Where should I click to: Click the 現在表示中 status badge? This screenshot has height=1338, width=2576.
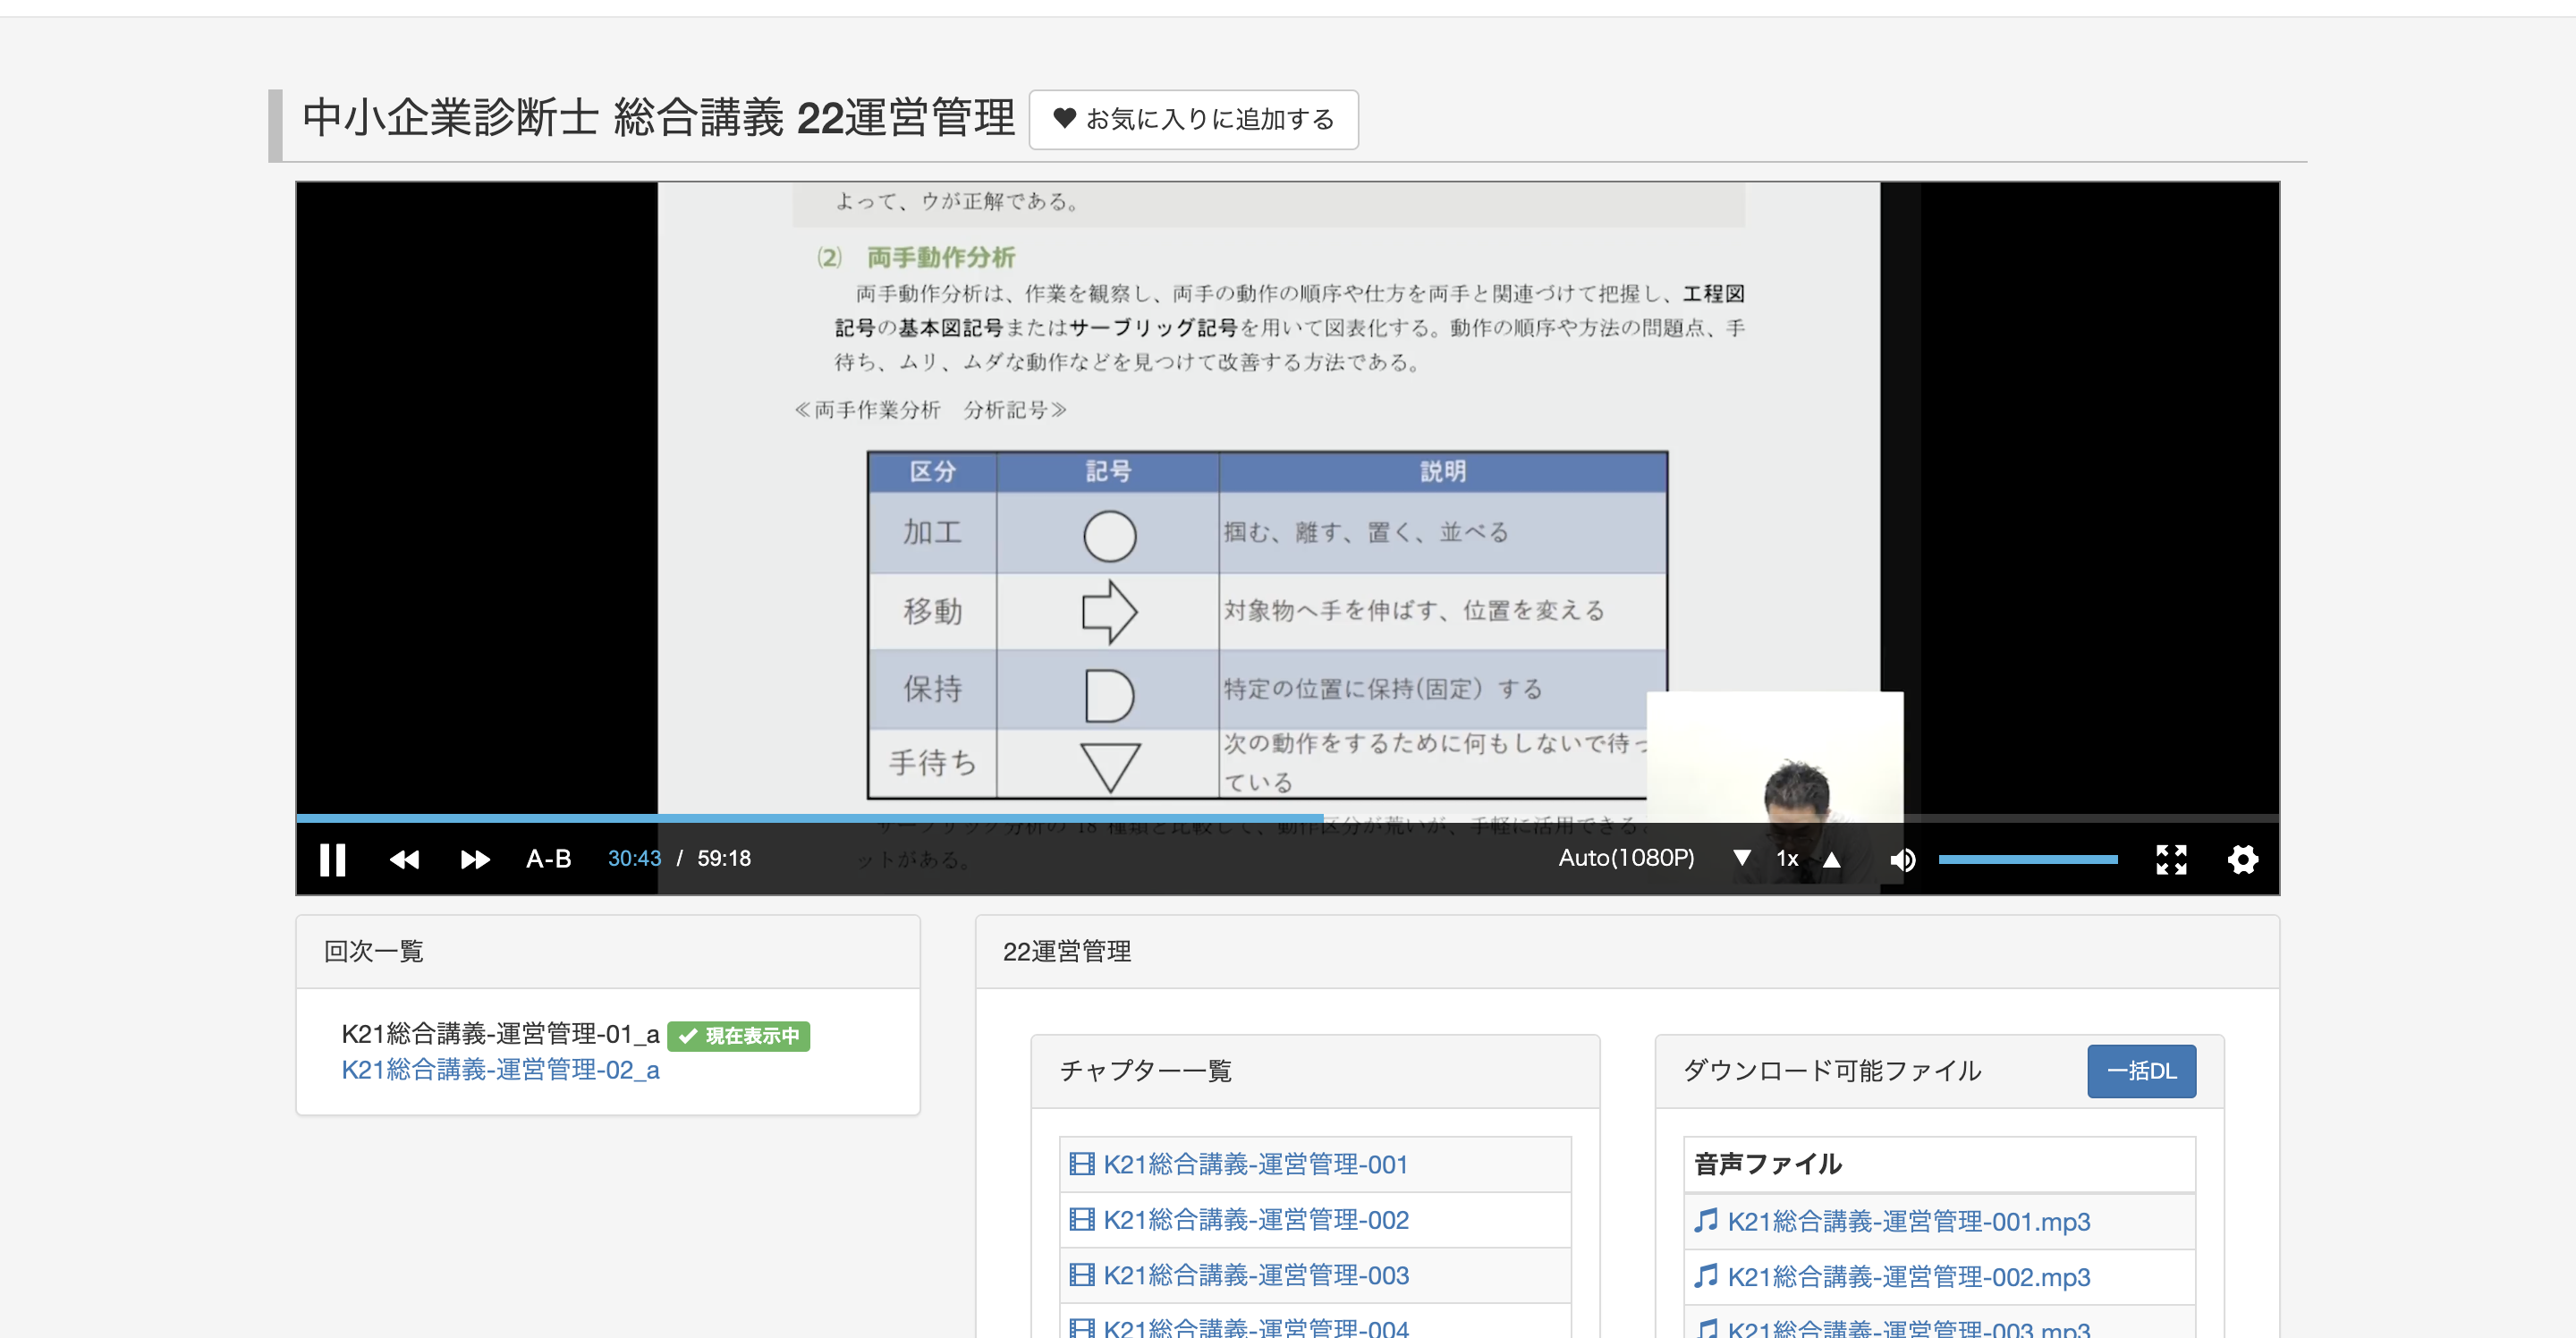(738, 1036)
